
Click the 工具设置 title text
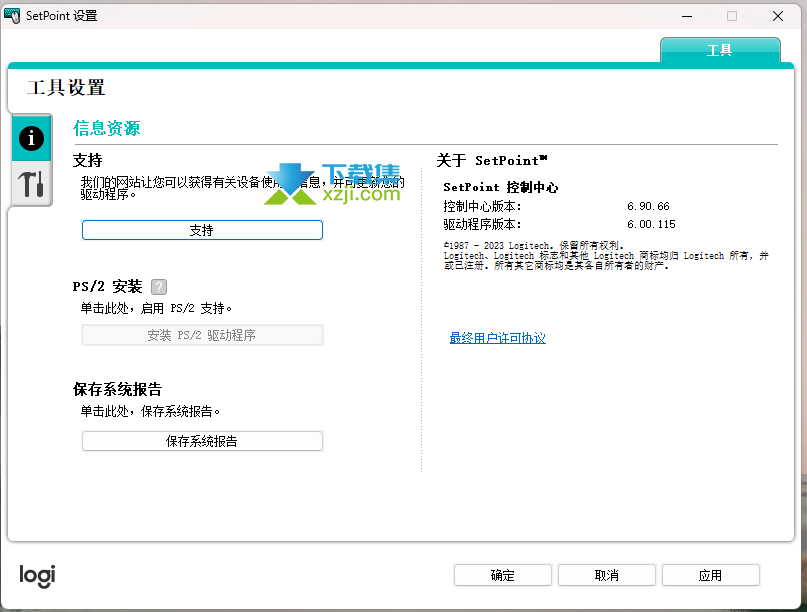pos(66,88)
